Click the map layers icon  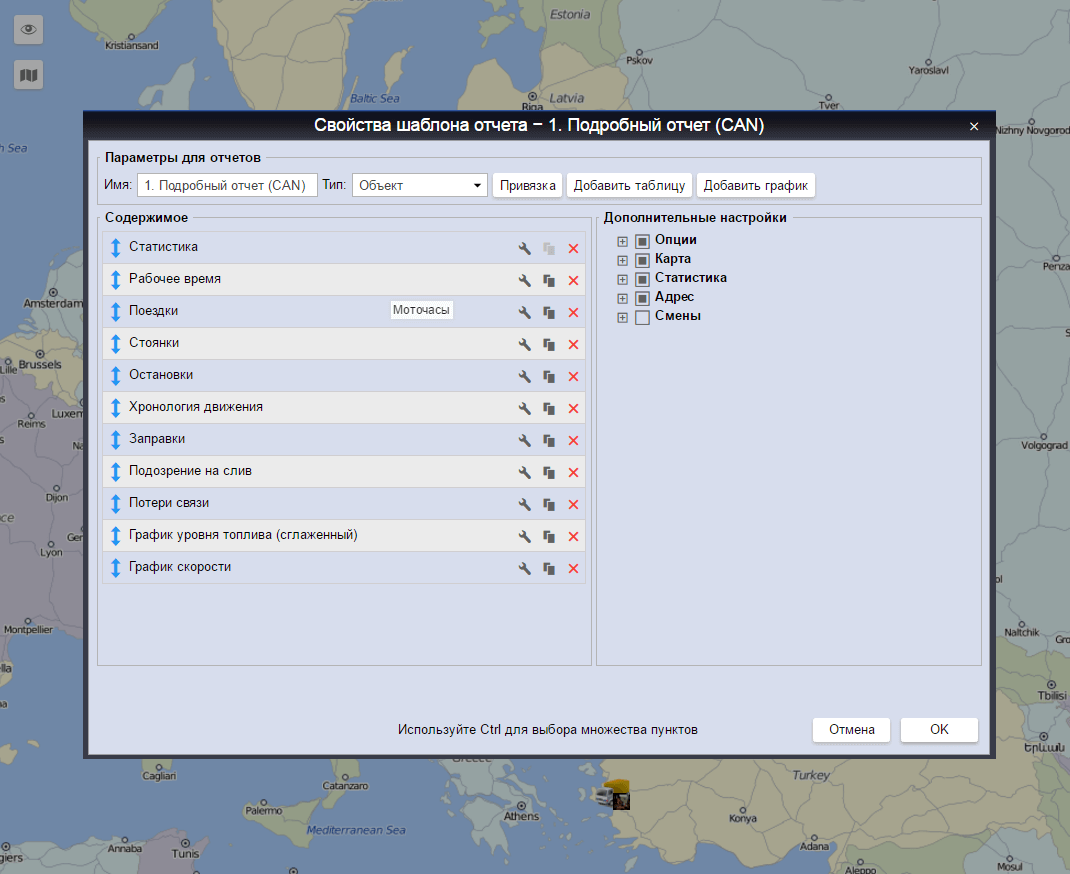tap(29, 75)
